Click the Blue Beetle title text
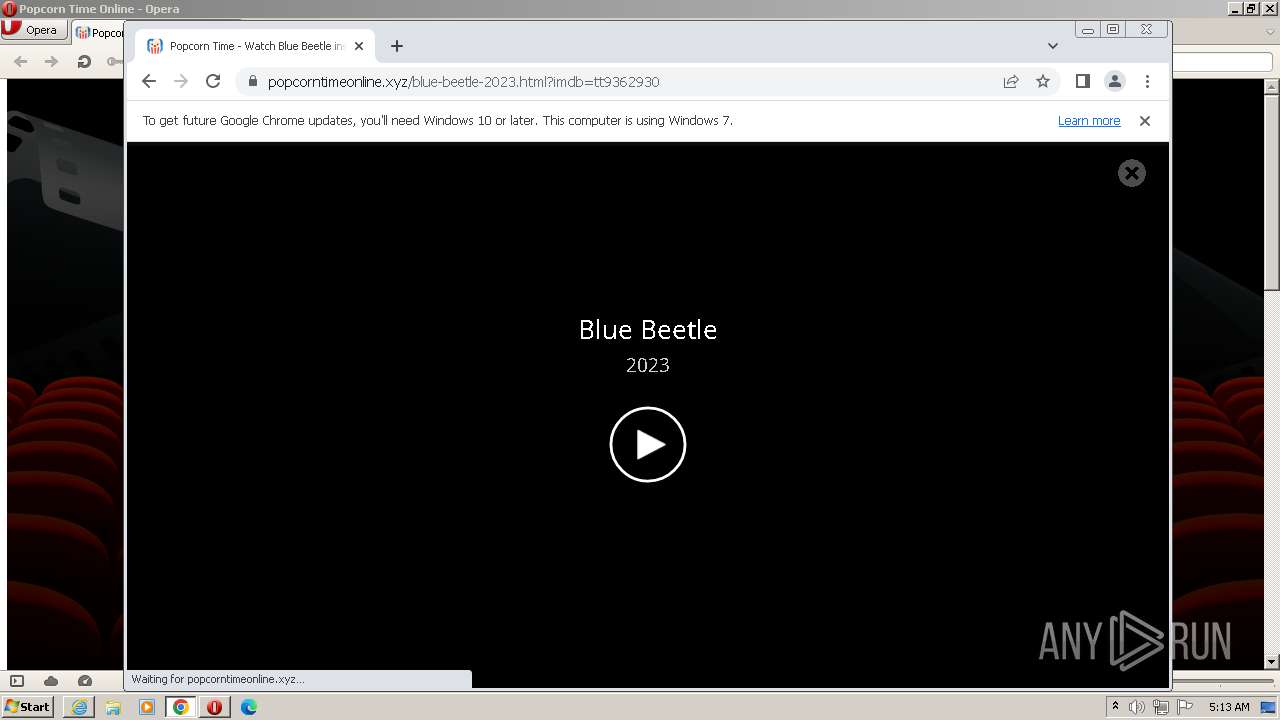This screenshot has width=1280, height=720. point(648,329)
